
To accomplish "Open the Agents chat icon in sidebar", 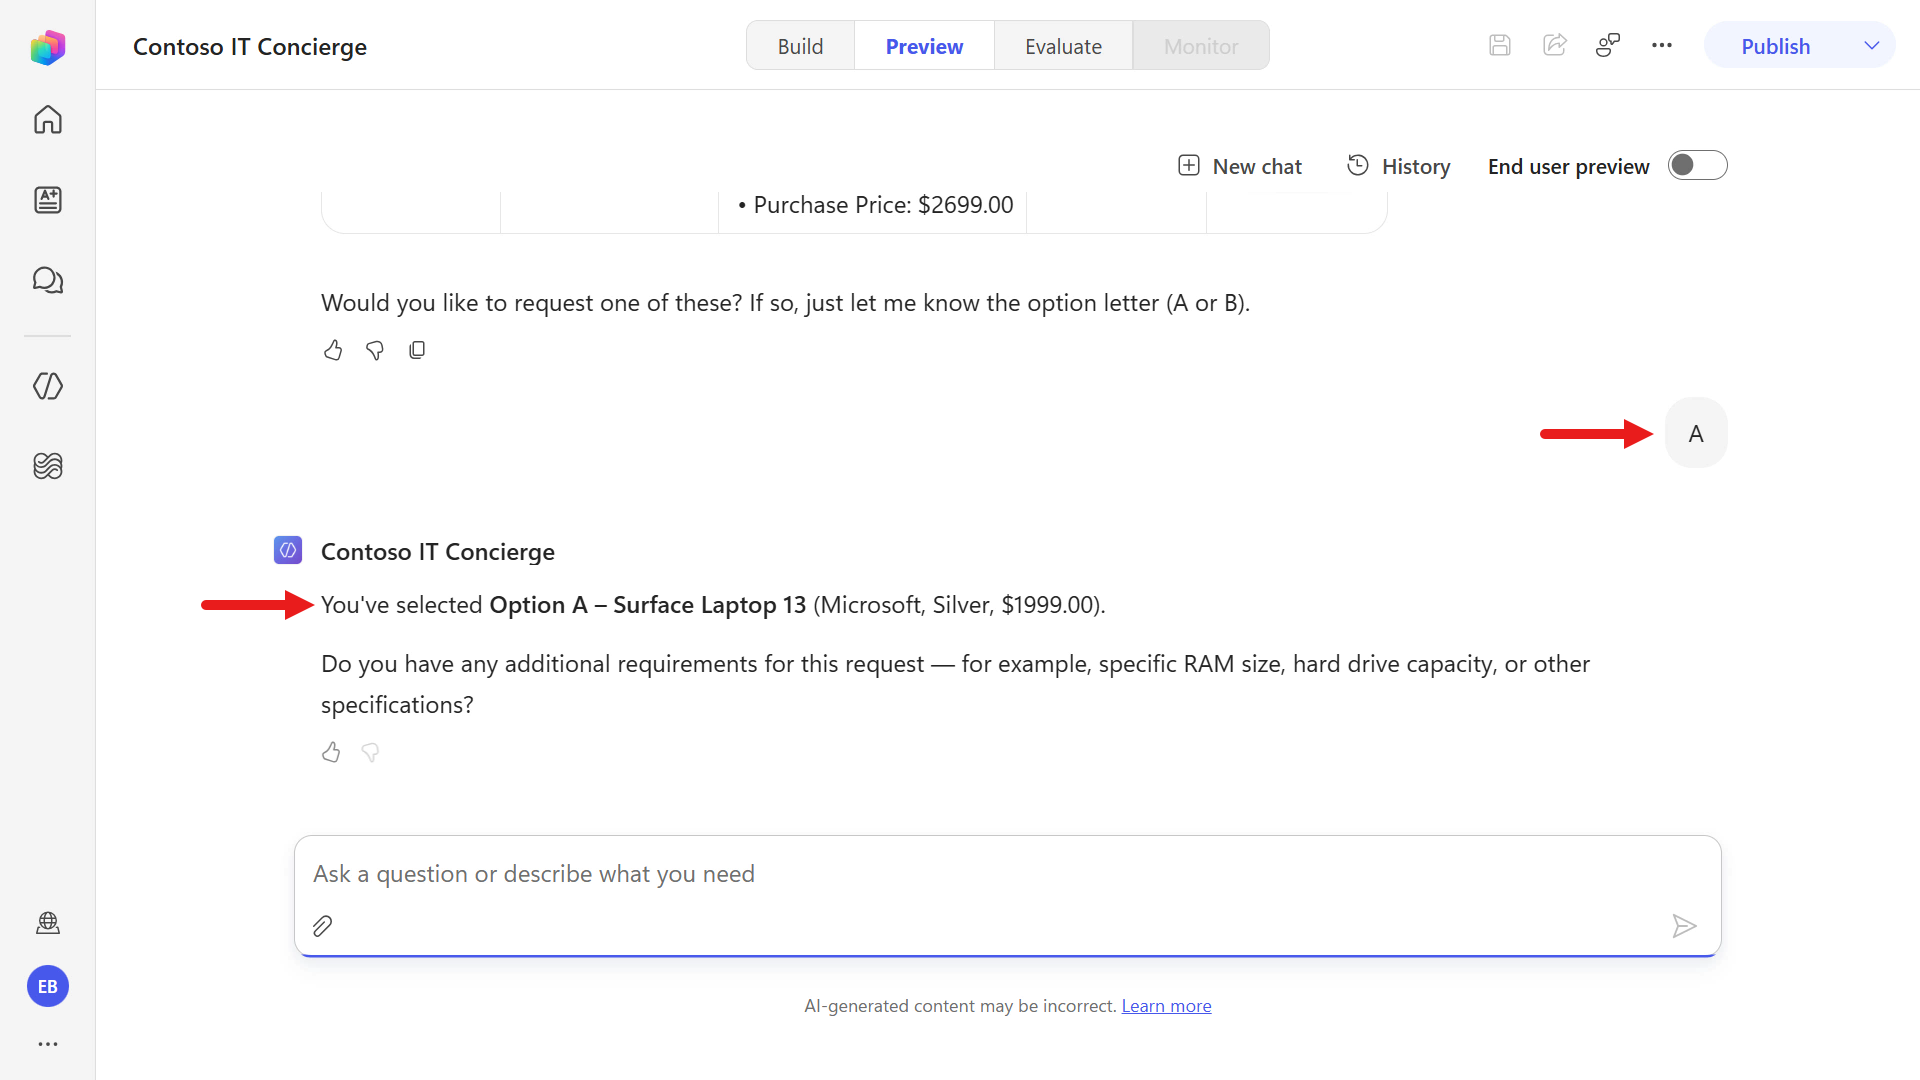I will (x=47, y=280).
